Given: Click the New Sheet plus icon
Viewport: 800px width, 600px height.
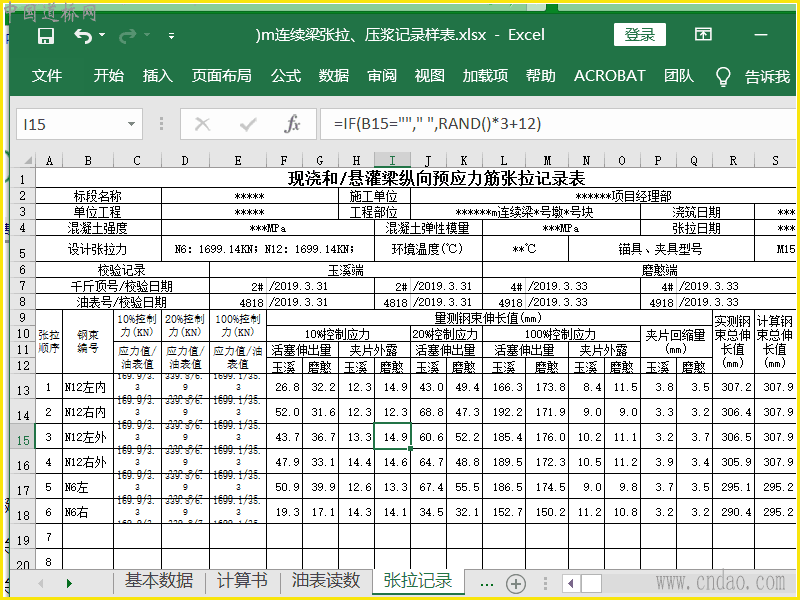Looking at the screenshot, I should point(516,583).
